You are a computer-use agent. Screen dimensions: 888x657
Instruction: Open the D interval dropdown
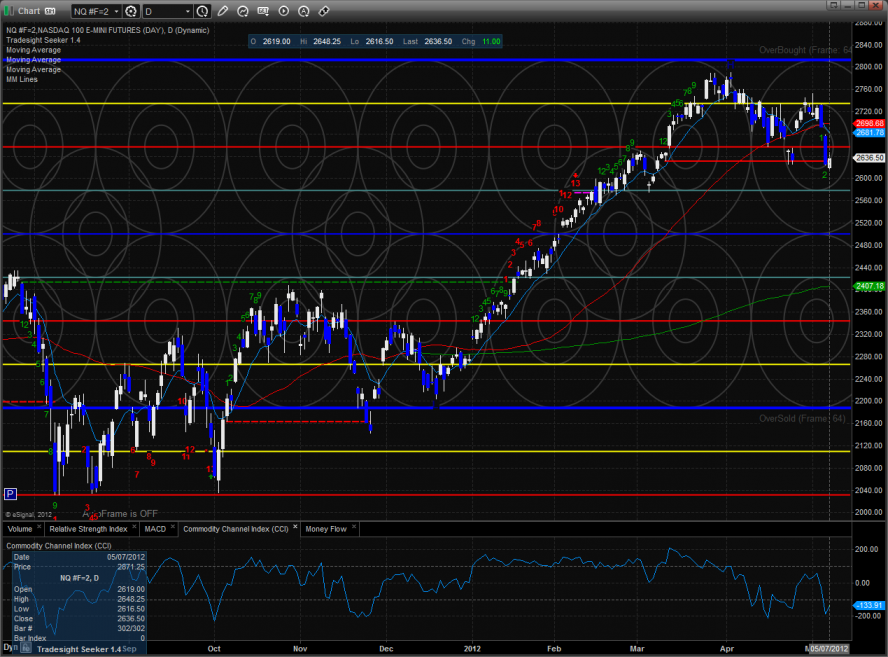[186, 11]
